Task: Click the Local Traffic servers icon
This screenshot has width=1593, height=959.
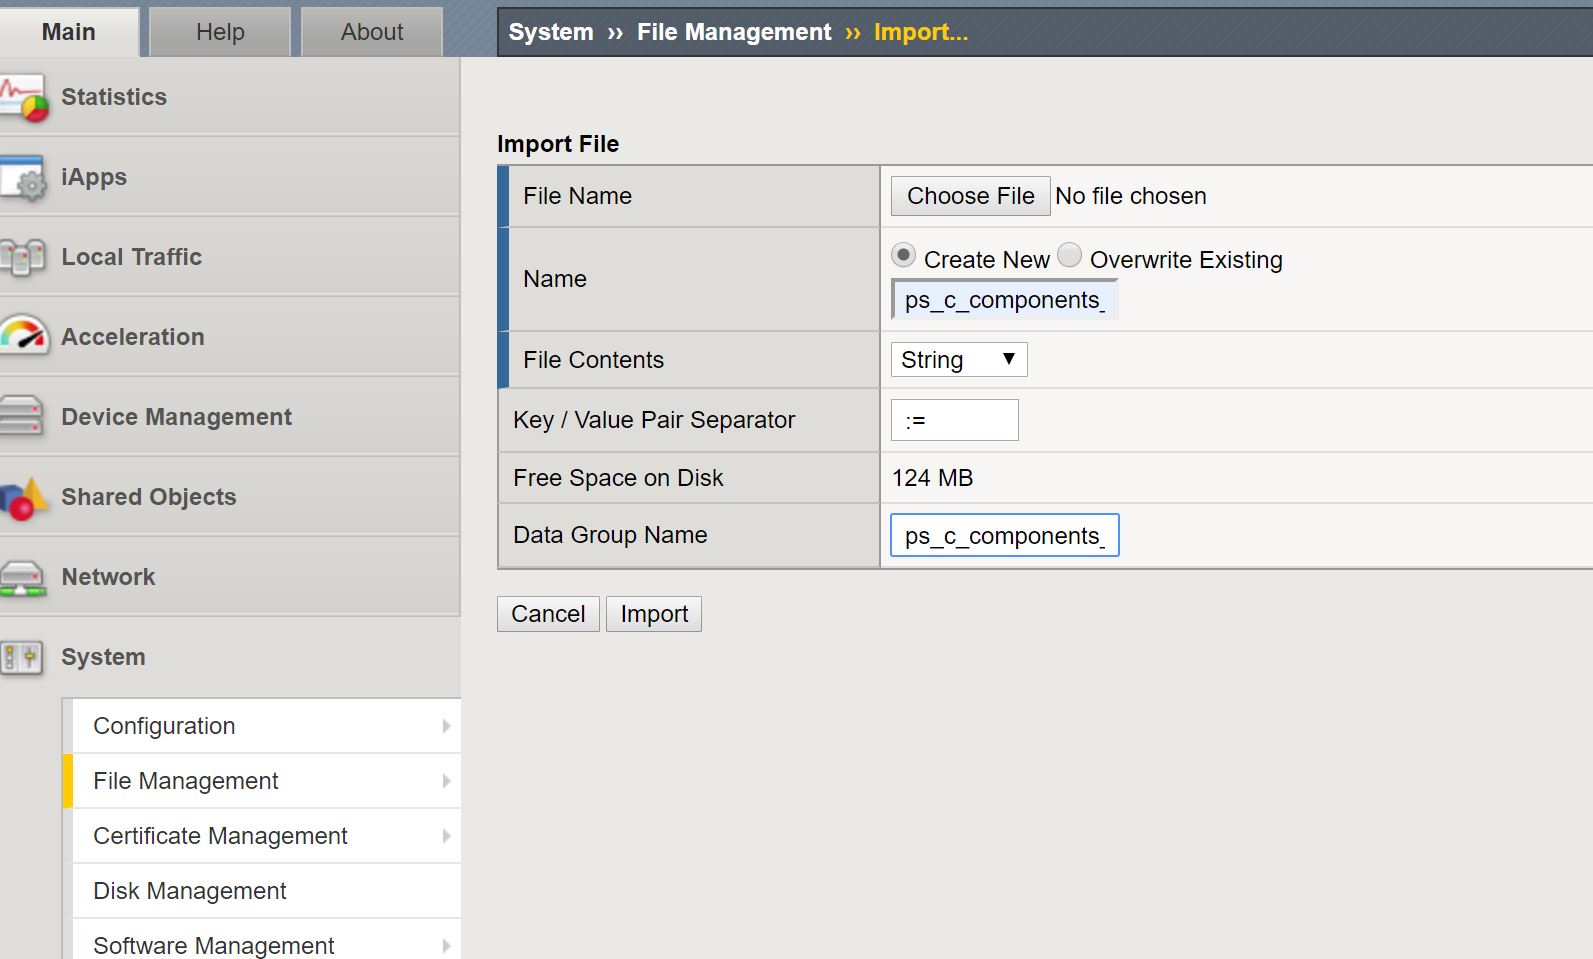Action: click(x=22, y=257)
